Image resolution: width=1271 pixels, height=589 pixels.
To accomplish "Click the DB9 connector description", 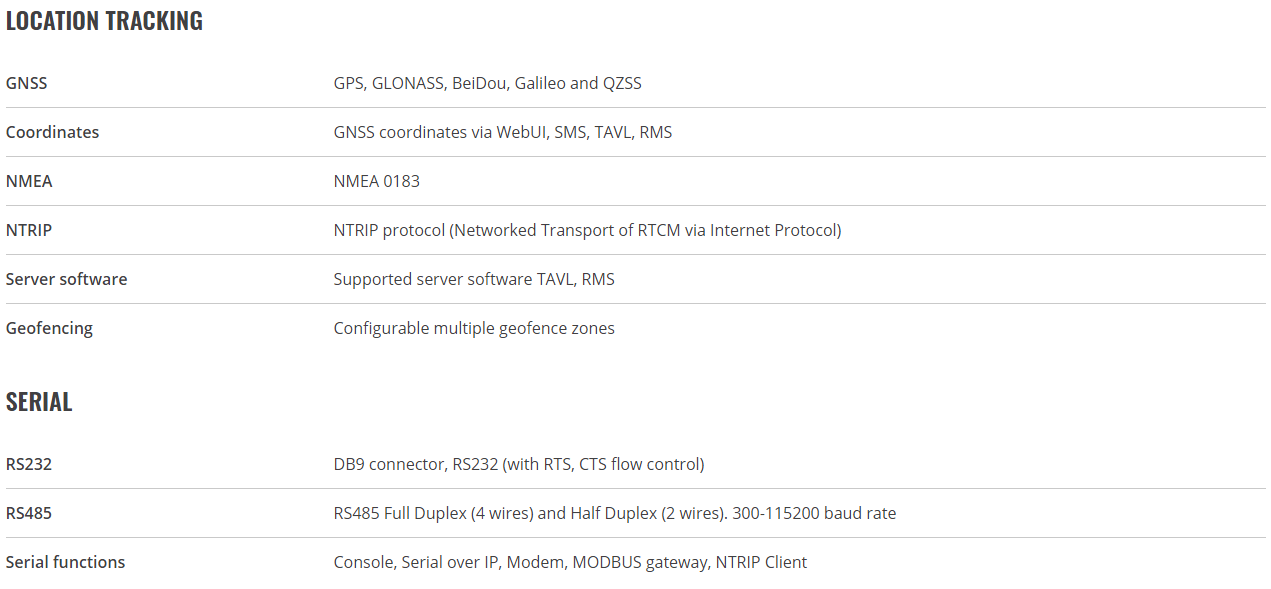I will 519,464.
